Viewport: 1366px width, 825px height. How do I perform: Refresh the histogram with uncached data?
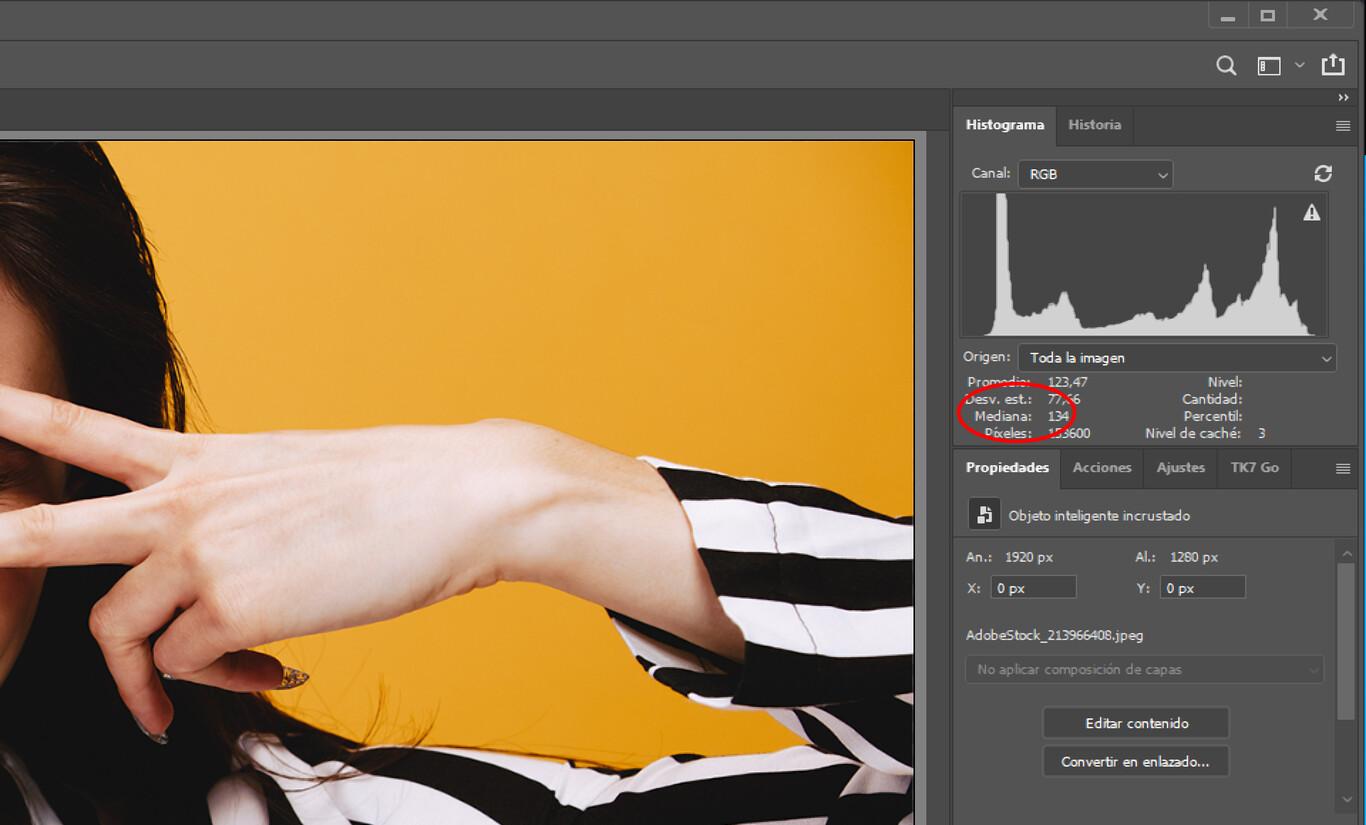(1323, 173)
